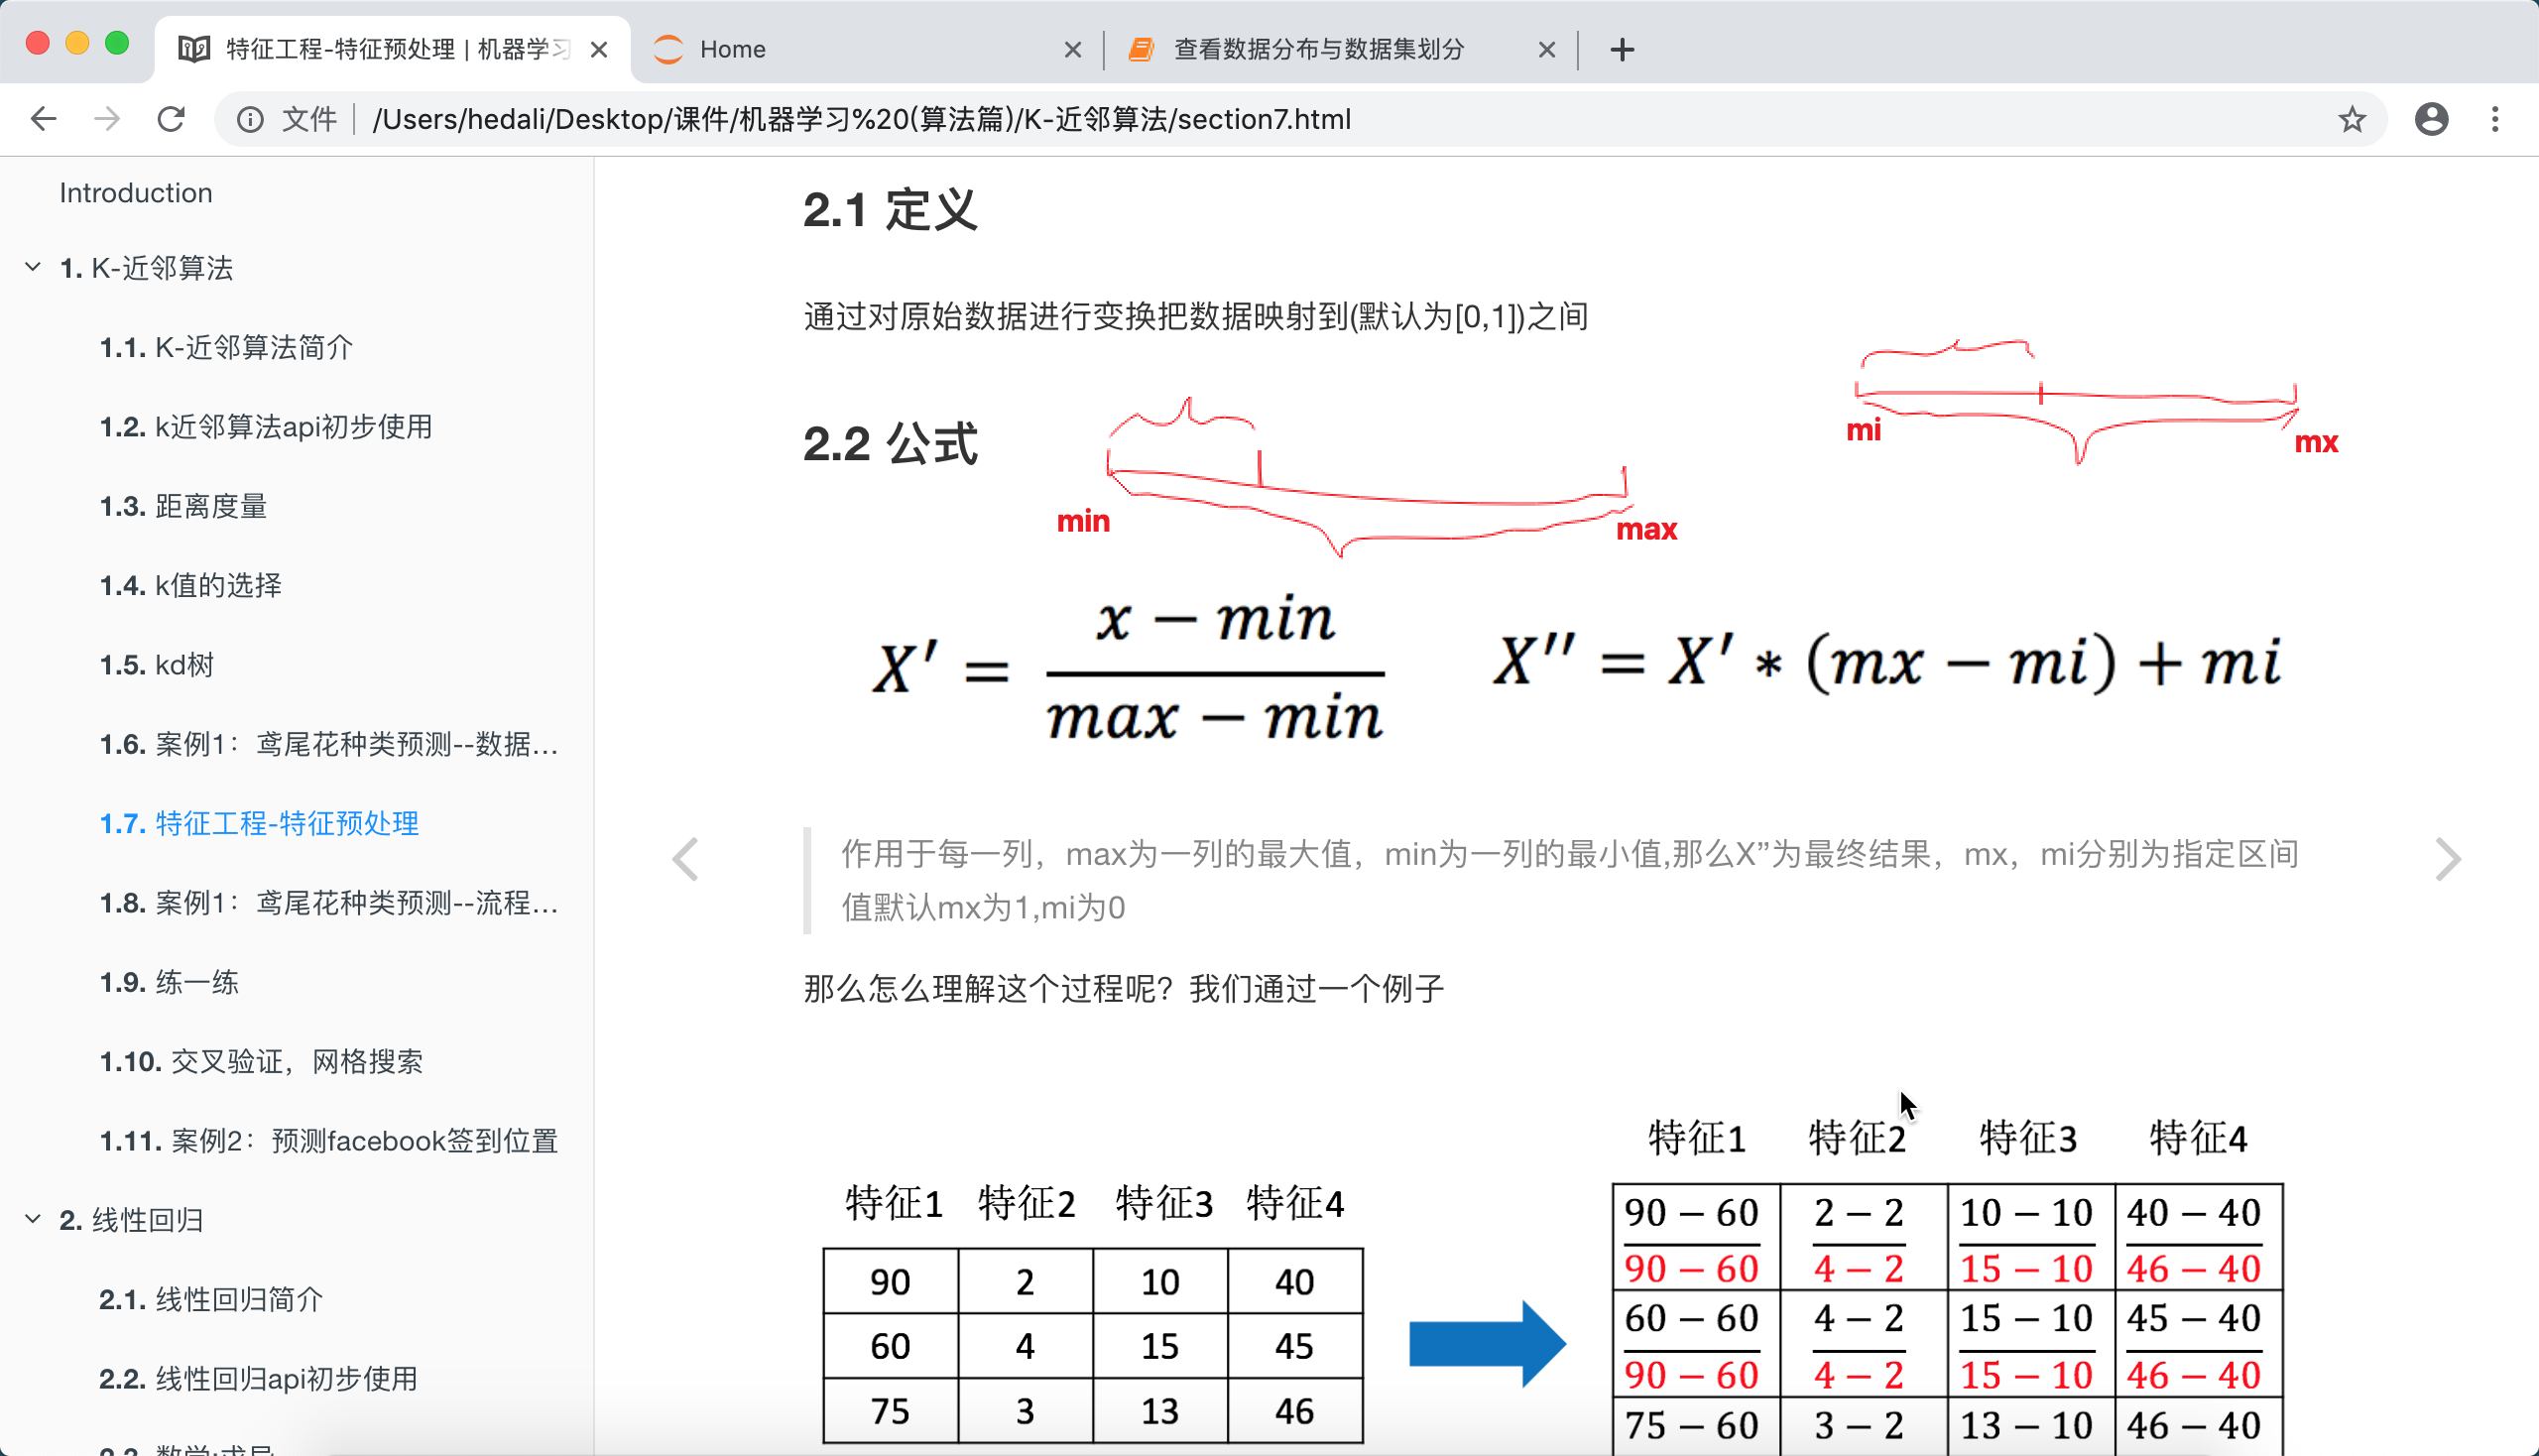Bookmark this page with star icon
This screenshot has width=2539, height=1456.
[2352, 120]
